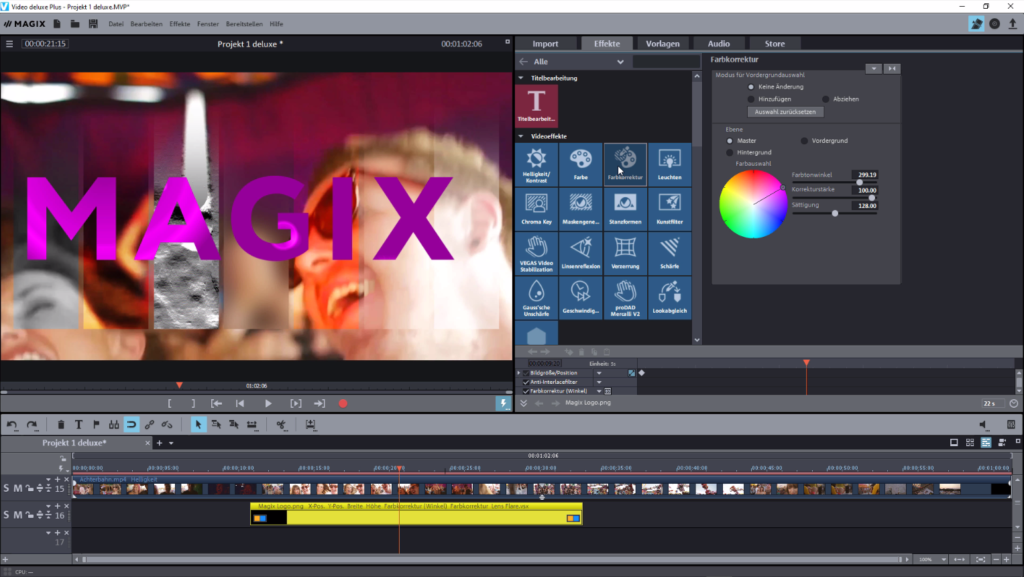
Task: Click the redo arrow in timeline toolbar
Action: pos(31,424)
